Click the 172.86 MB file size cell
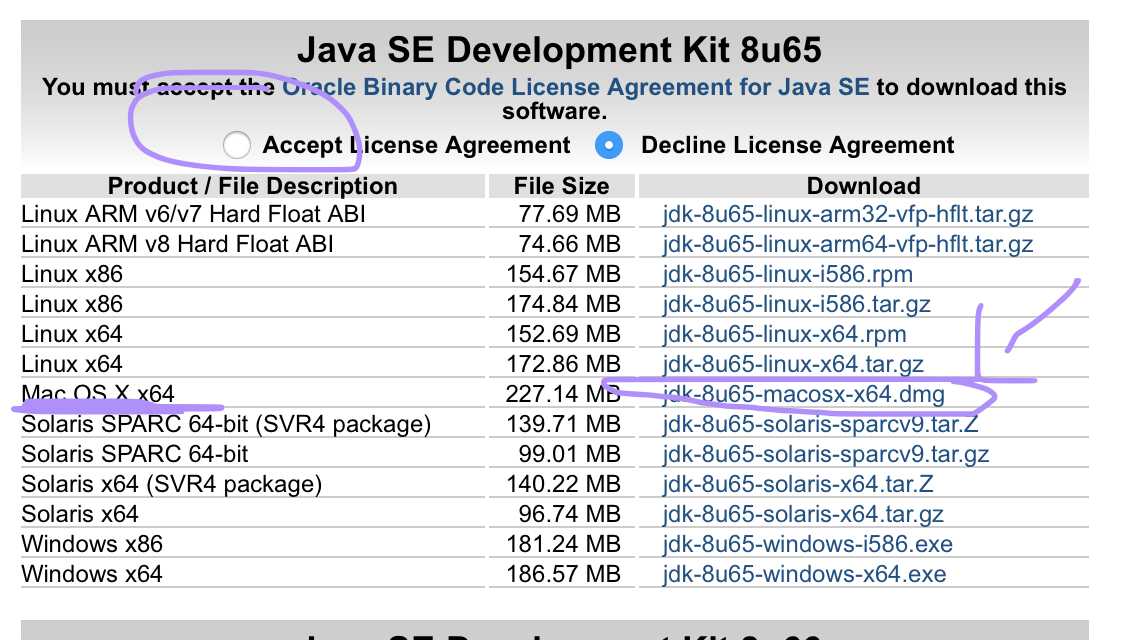The height and width of the screenshot is (640, 1132). pos(563,364)
